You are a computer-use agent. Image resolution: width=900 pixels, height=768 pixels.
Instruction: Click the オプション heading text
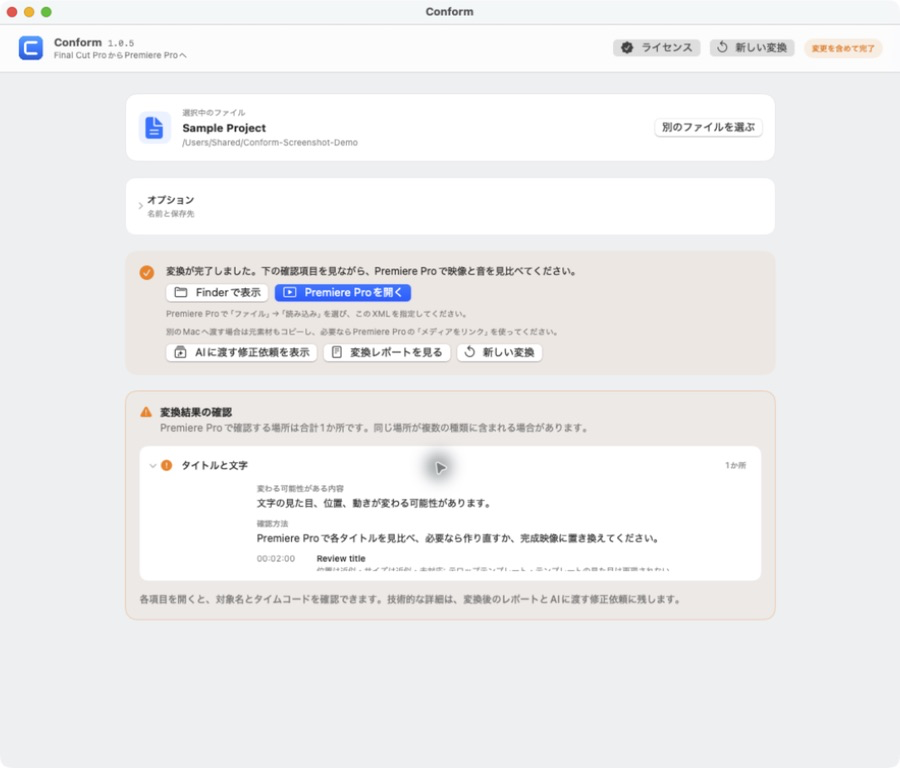pos(170,200)
